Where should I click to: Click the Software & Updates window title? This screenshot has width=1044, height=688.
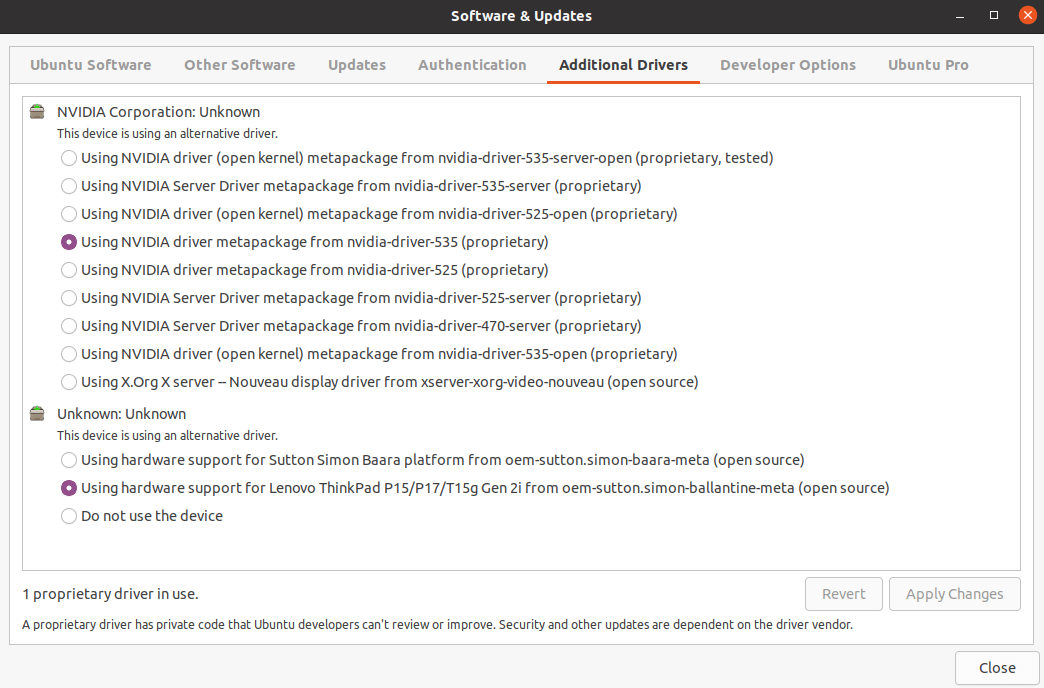coord(521,16)
